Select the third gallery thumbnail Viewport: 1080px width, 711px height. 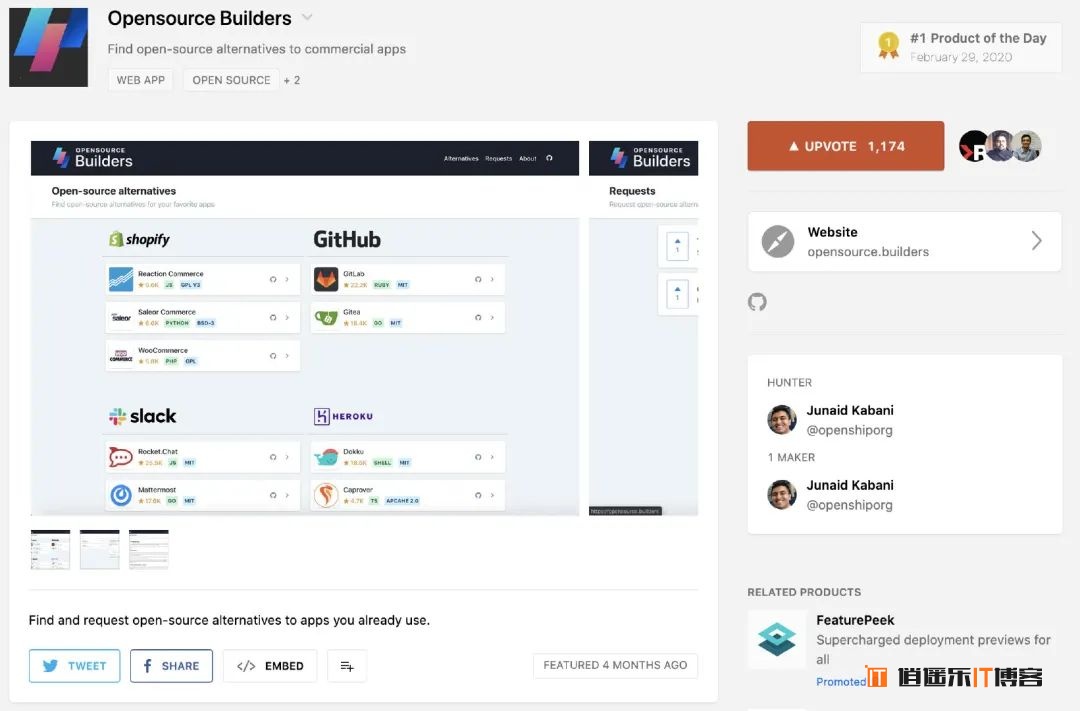(148, 549)
